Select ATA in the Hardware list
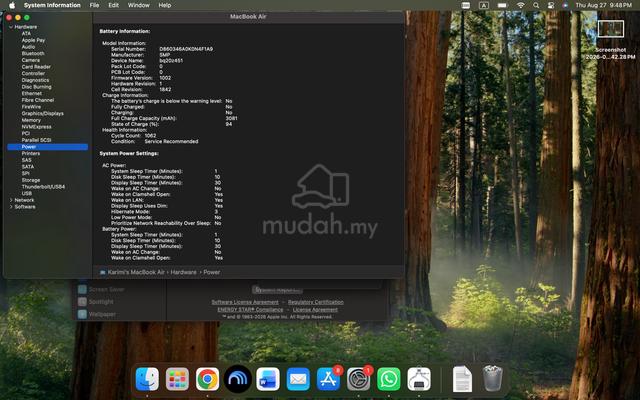Image resolution: width=640 pixels, height=400 pixels. (x=26, y=33)
